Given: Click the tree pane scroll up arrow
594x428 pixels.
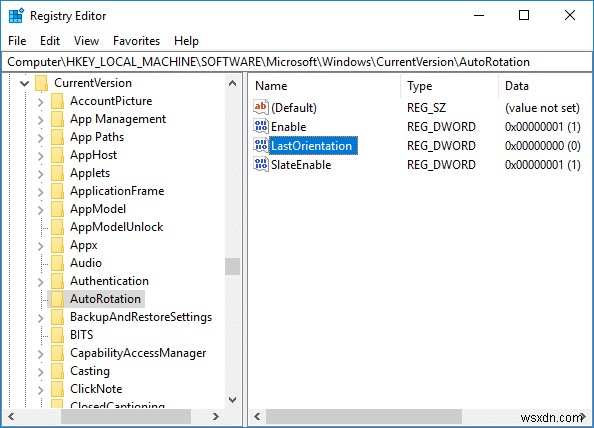Looking at the screenshot, I should pos(233,83).
